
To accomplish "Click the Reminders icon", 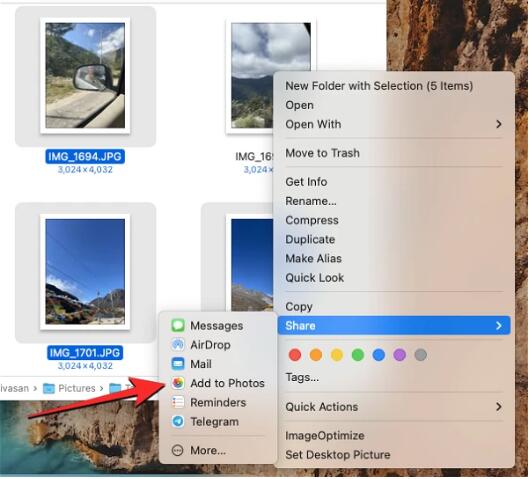I will coord(178,402).
